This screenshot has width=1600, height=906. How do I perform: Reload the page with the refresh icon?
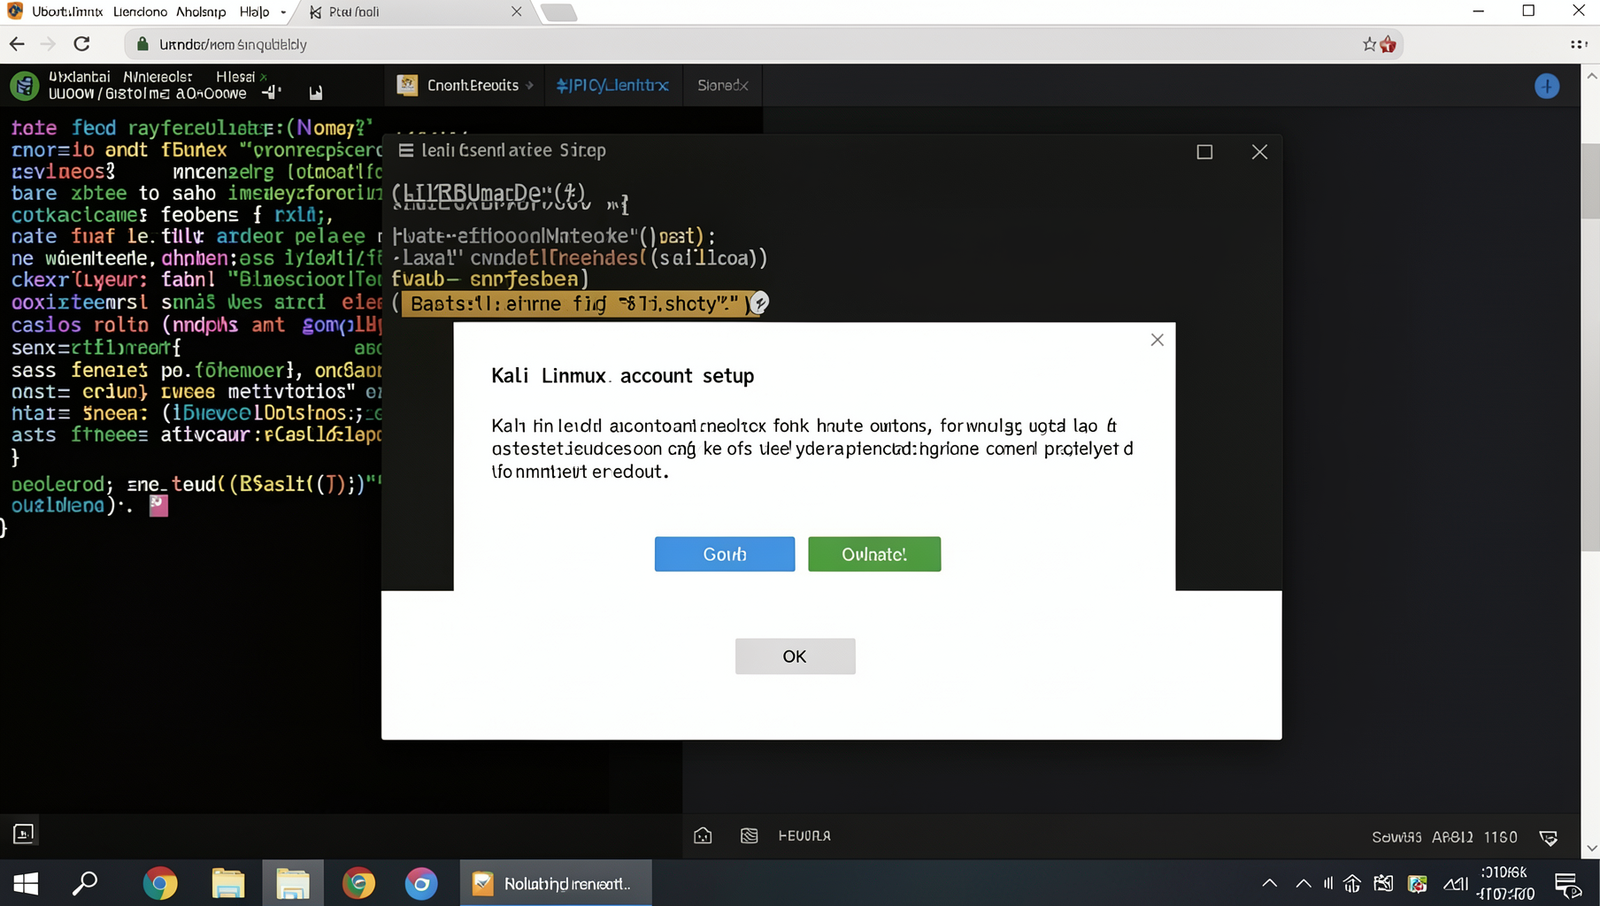pos(82,44)
